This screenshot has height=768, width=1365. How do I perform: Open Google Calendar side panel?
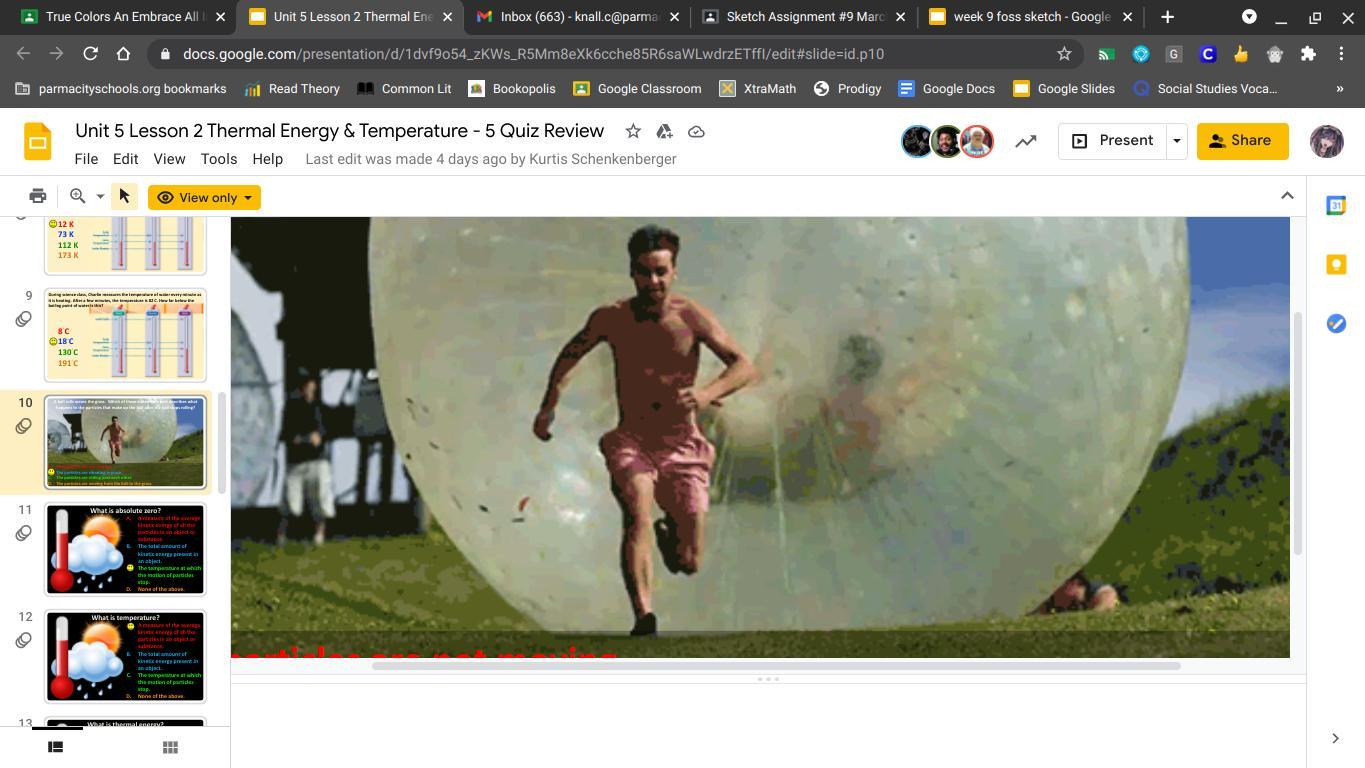pos(1336,205)
